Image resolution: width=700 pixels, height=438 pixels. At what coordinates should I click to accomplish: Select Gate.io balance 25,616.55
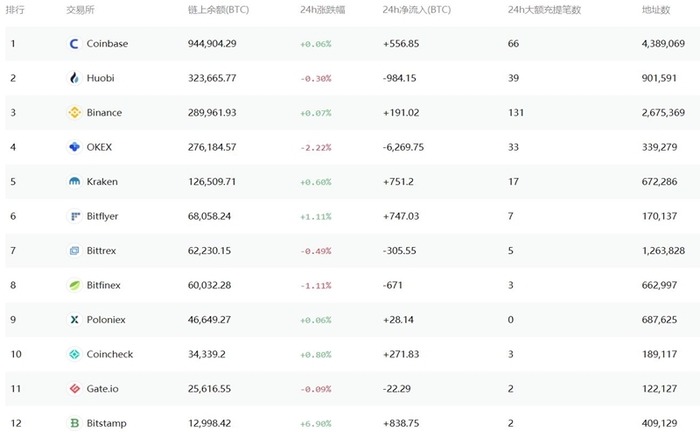[209, 388]
